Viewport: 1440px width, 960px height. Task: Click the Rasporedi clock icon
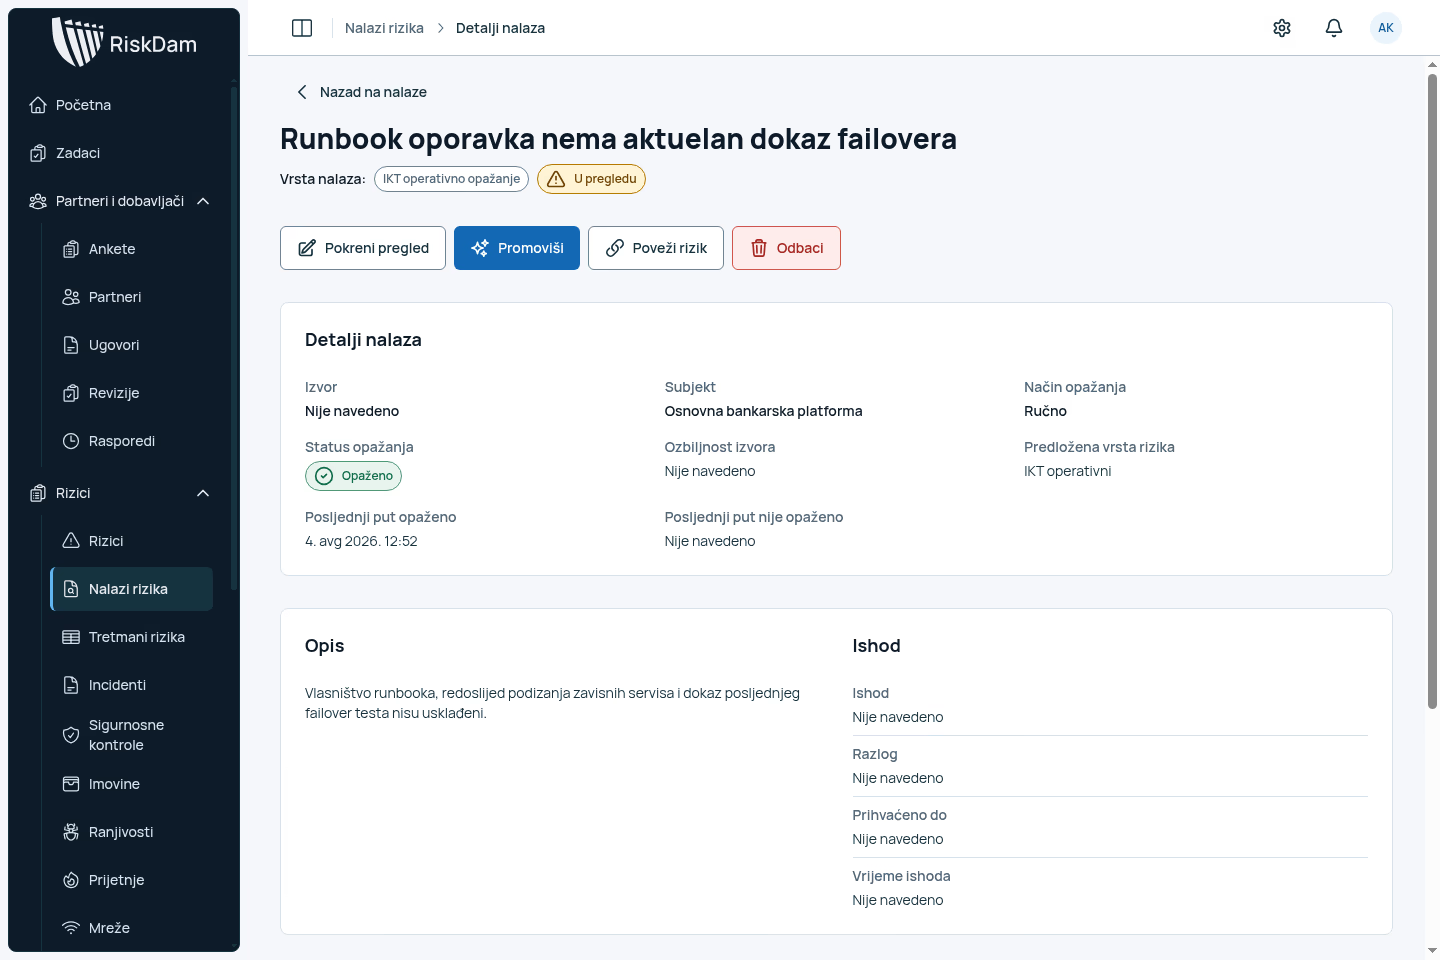click(x=71, y=441)
